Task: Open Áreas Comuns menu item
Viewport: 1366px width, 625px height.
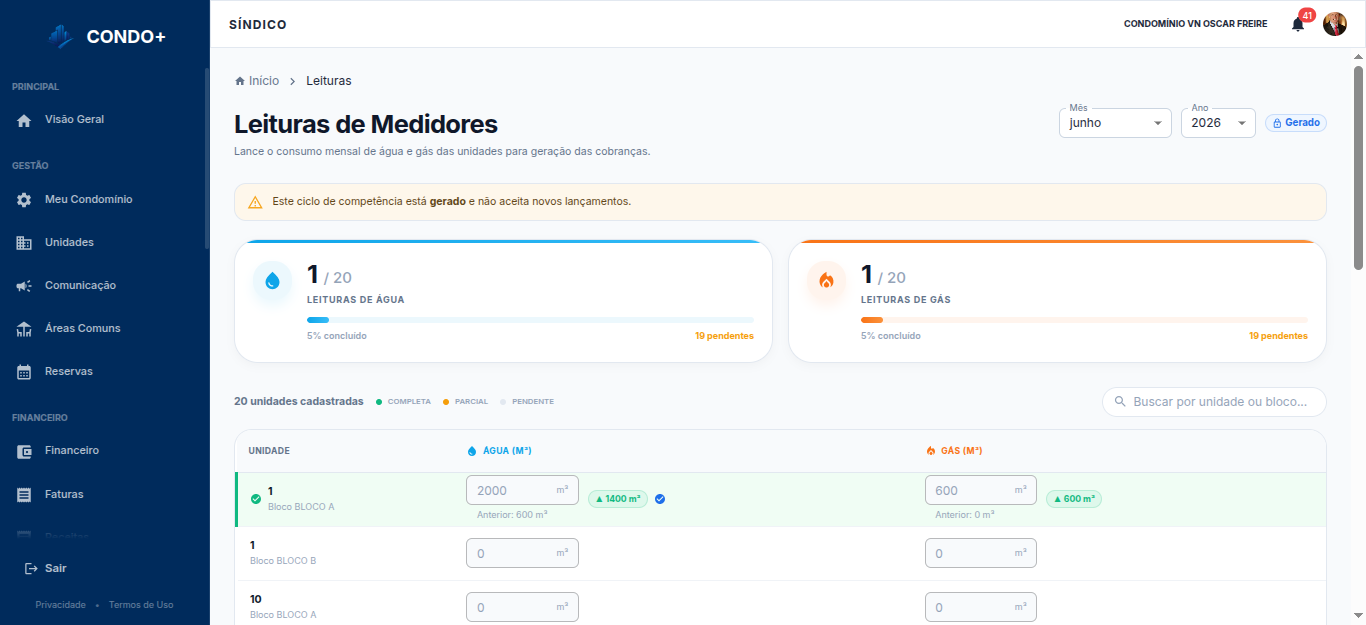Action: pos(105,329)
